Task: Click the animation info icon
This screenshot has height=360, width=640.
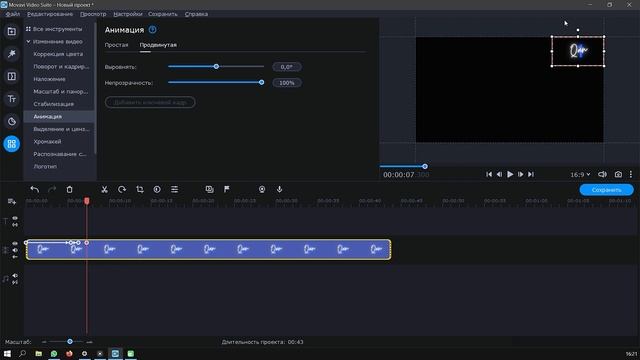Action: pyautogui.click(x=152, y=29)
